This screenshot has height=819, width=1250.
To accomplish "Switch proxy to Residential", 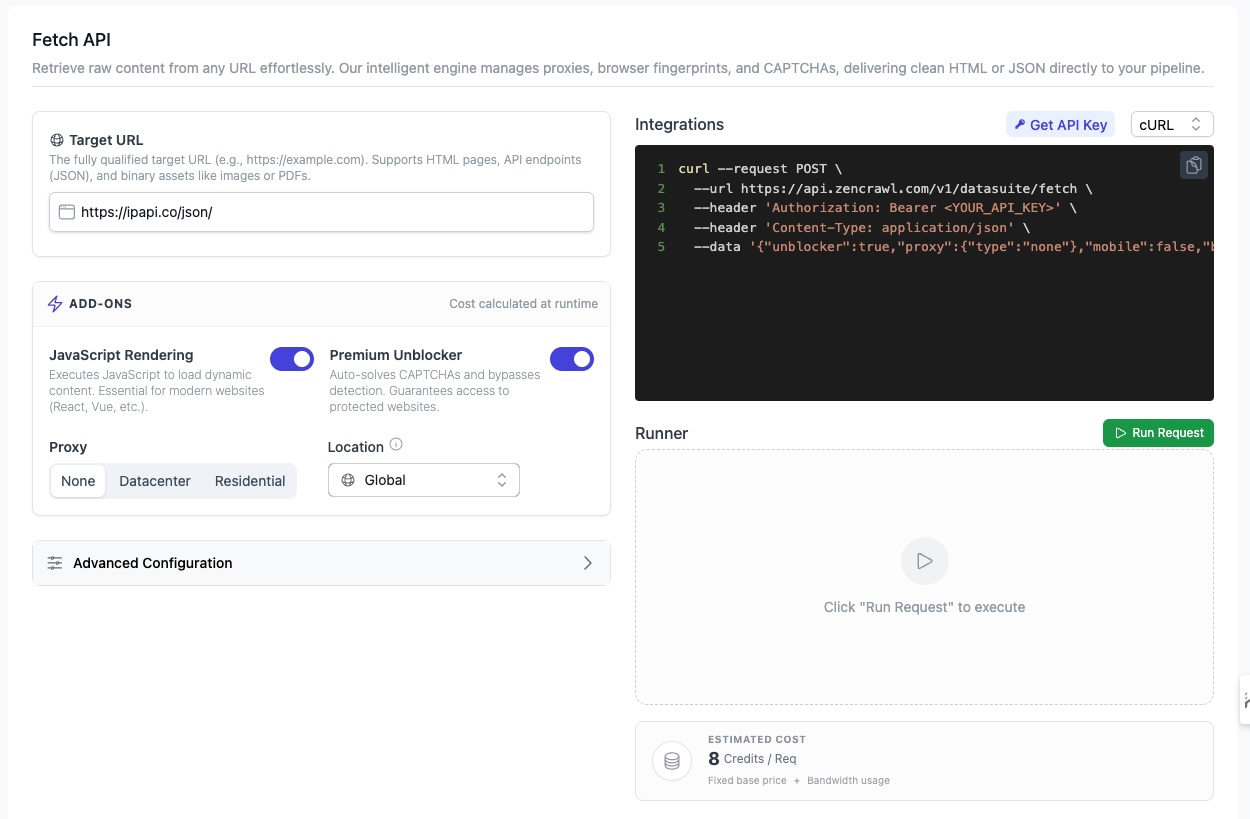I will 250,481.
